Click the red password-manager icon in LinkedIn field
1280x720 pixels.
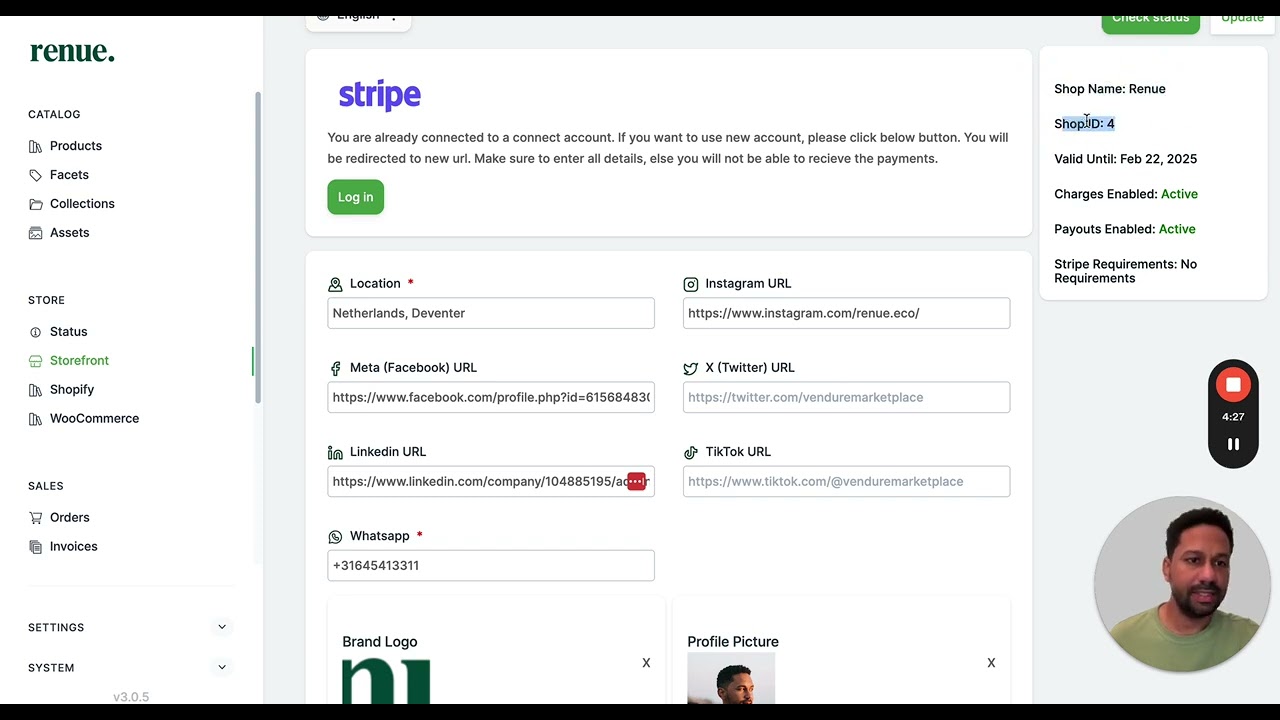[x=636, y=482]
